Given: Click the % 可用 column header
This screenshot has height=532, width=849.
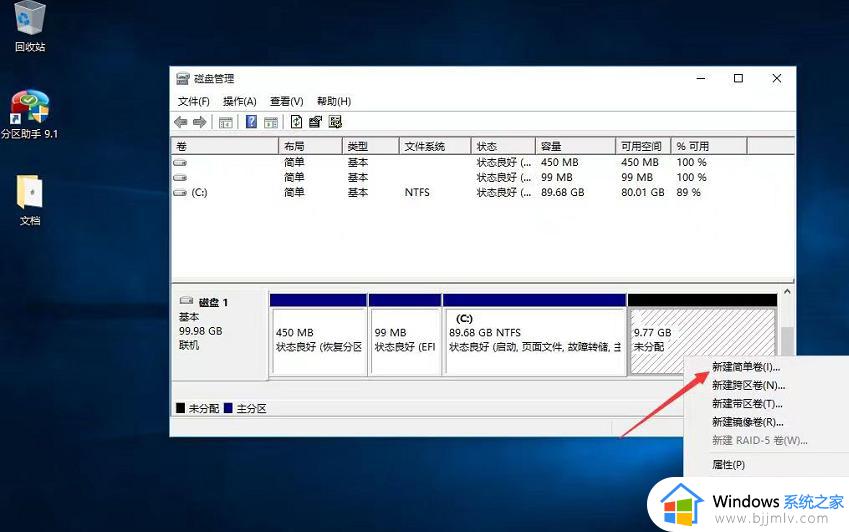Looking at the screenshot, I should pos(709,146).
